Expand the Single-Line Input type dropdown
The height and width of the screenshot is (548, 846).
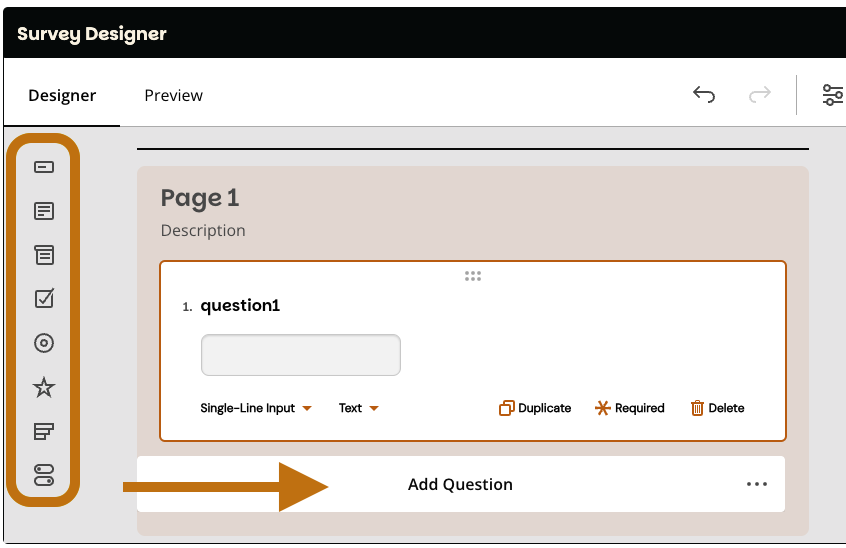[256, 408]
